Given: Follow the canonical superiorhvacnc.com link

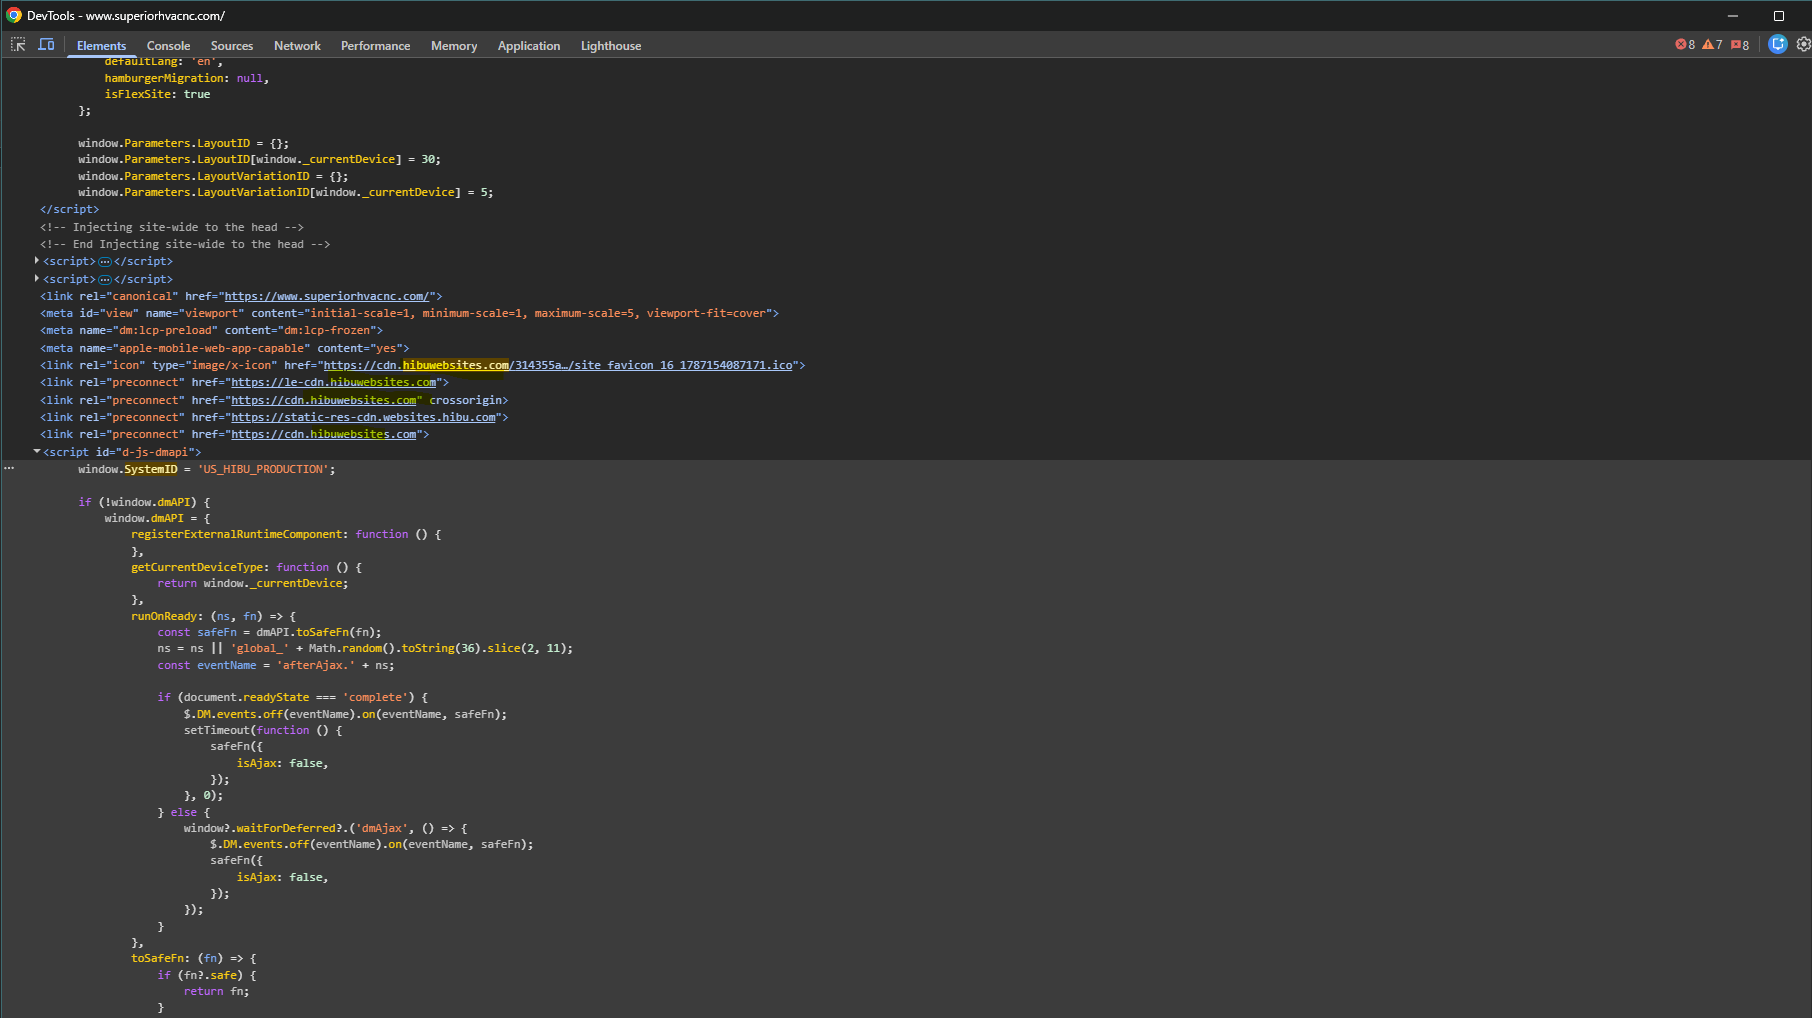Looking at the screenshot, I should (x=327, y=296).
